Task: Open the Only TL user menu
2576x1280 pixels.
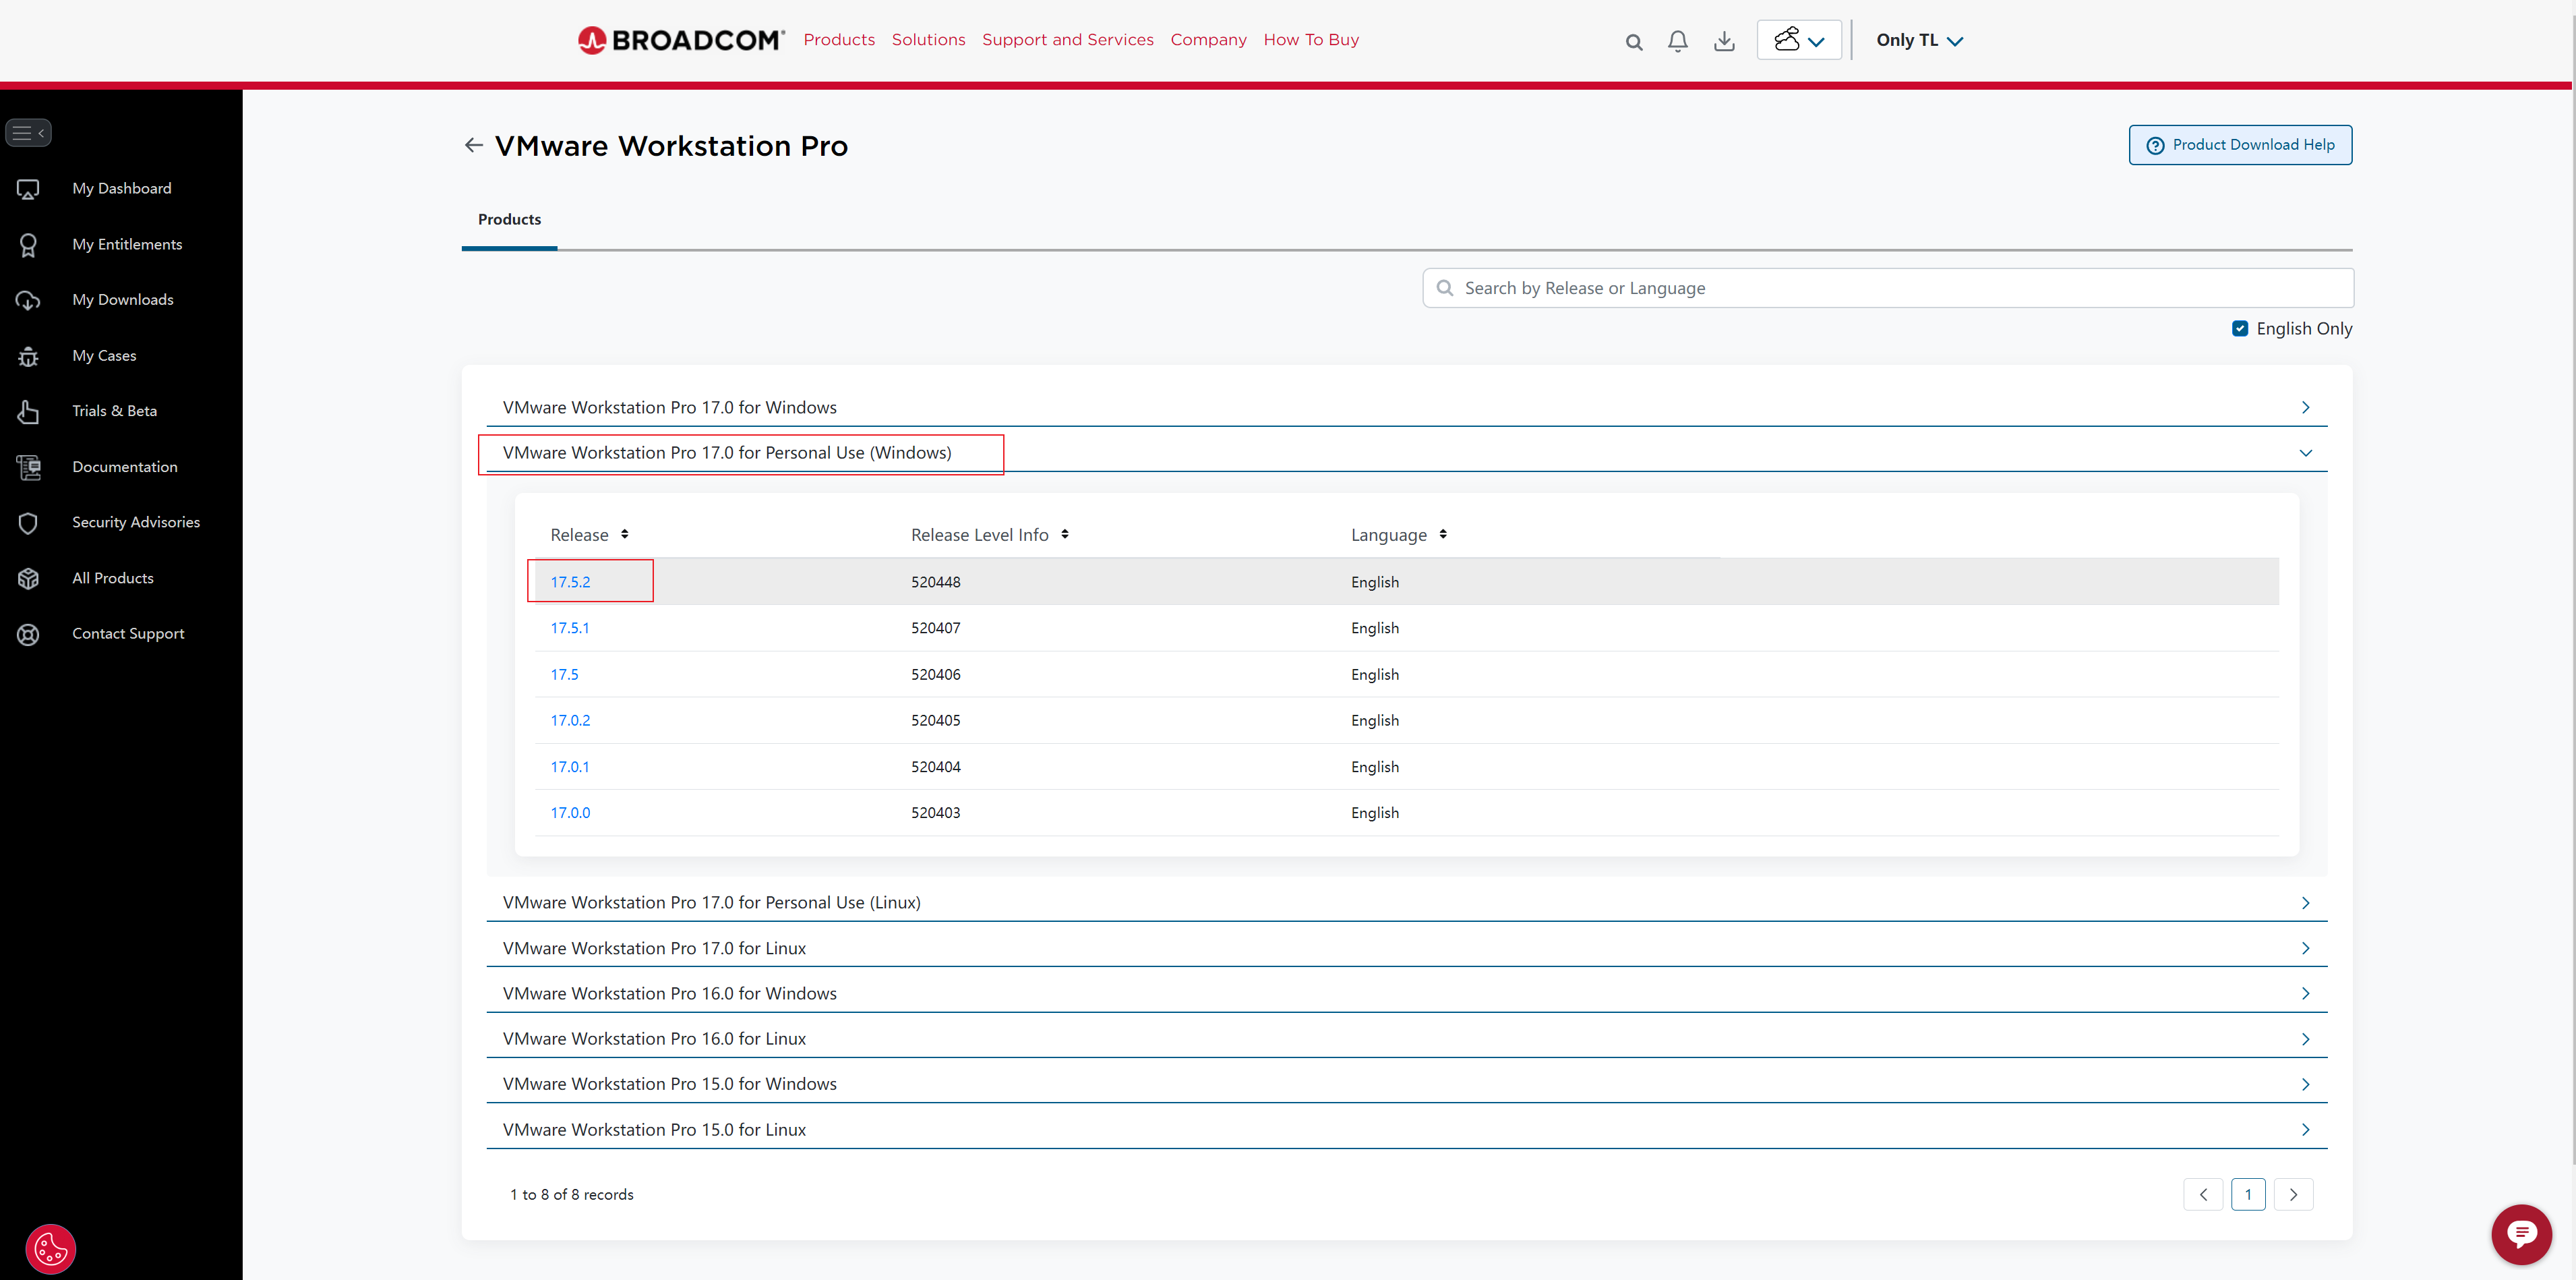Action: pyautogui.click(x=1919, y=40)
